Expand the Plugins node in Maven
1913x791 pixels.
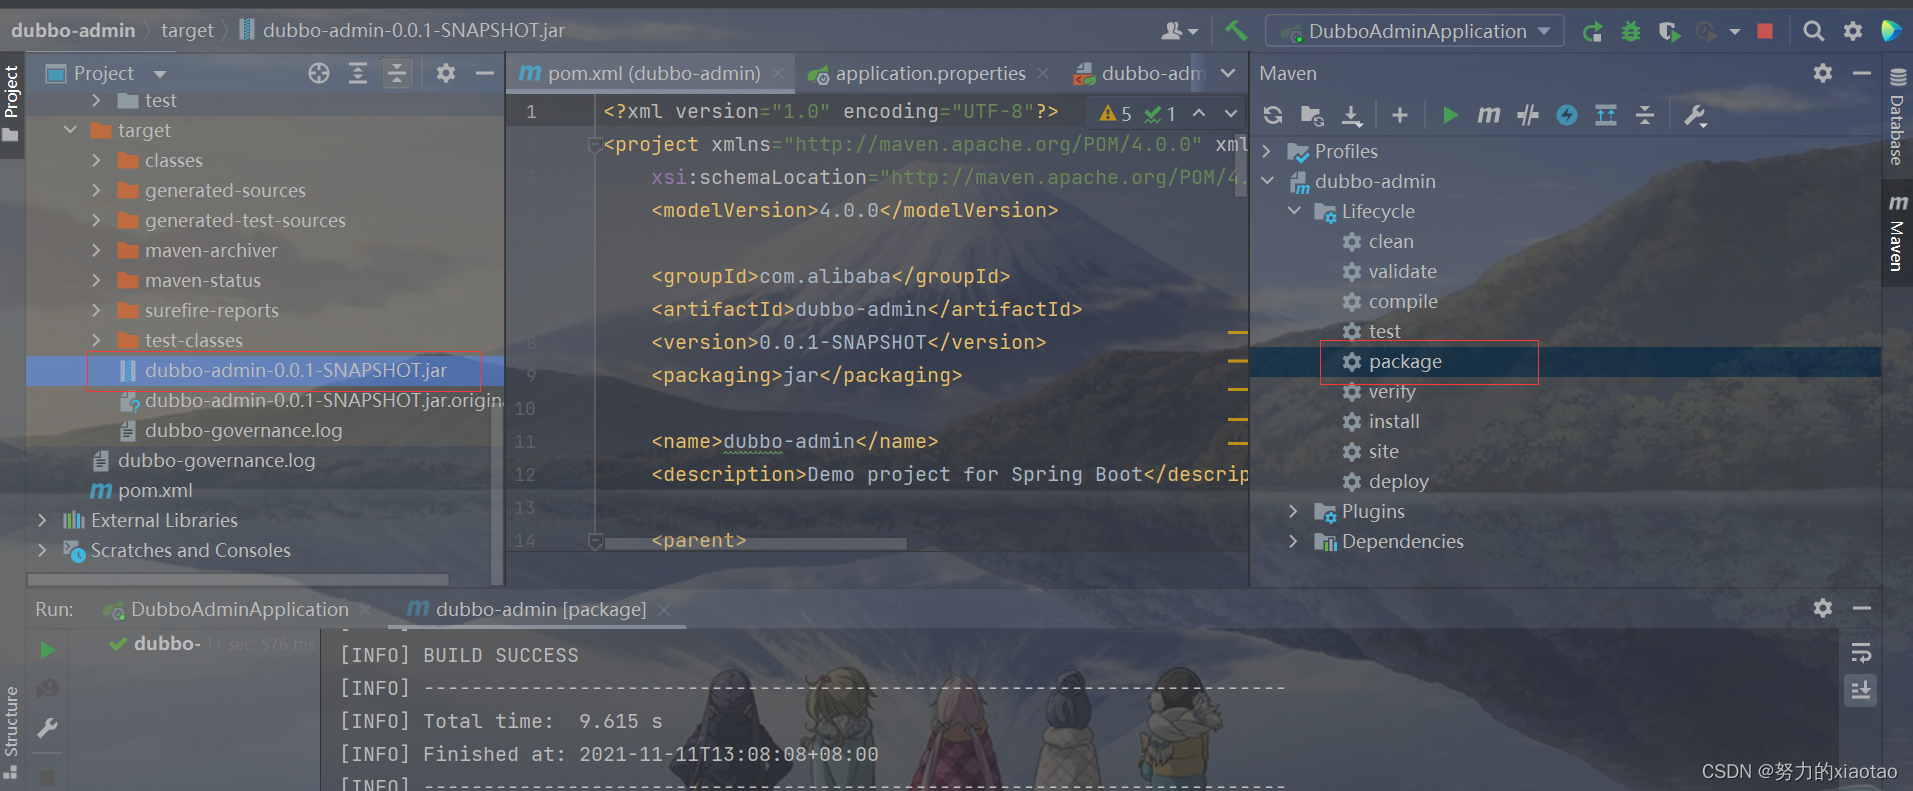(x=1294, y=511)
